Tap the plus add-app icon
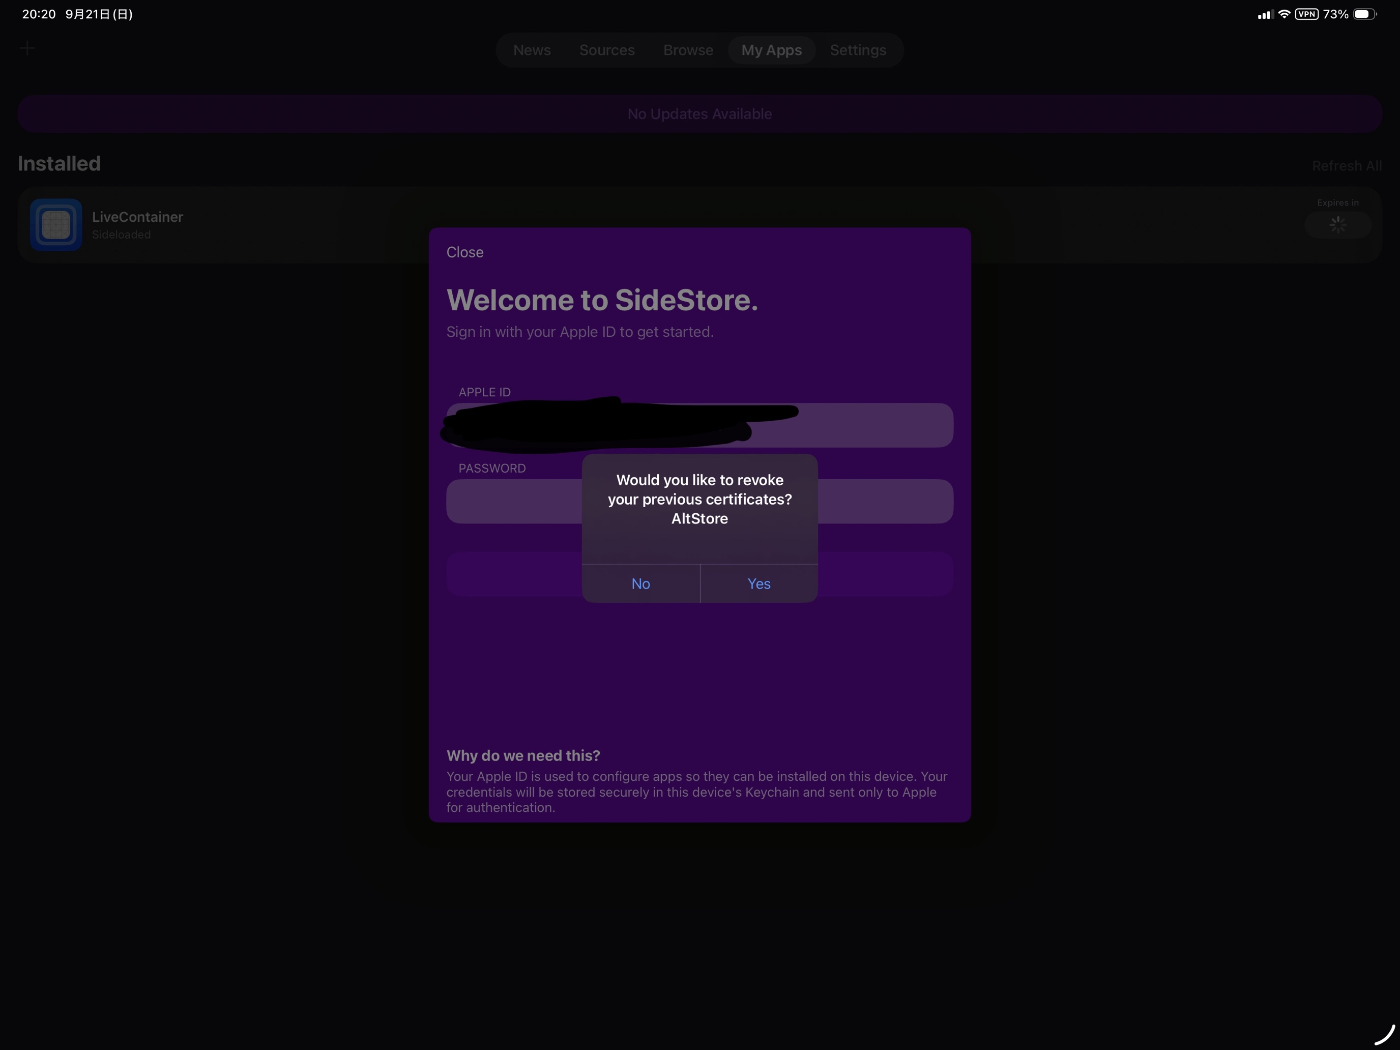 tap(28, 48)
